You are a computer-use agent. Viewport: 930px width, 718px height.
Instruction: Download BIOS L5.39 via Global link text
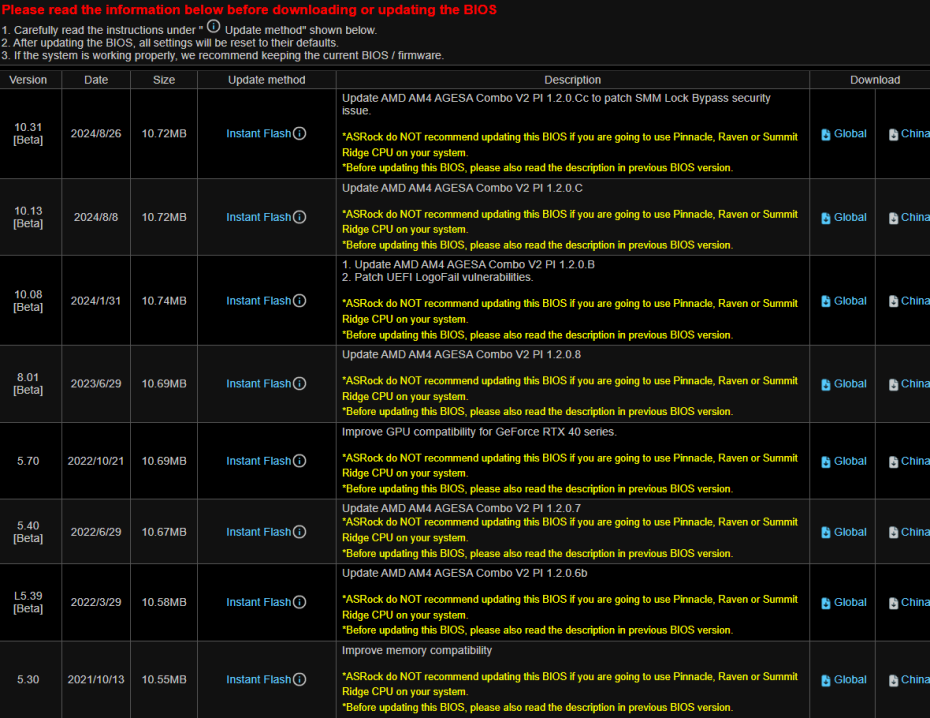pyautogui.click(x=850, y=602)
